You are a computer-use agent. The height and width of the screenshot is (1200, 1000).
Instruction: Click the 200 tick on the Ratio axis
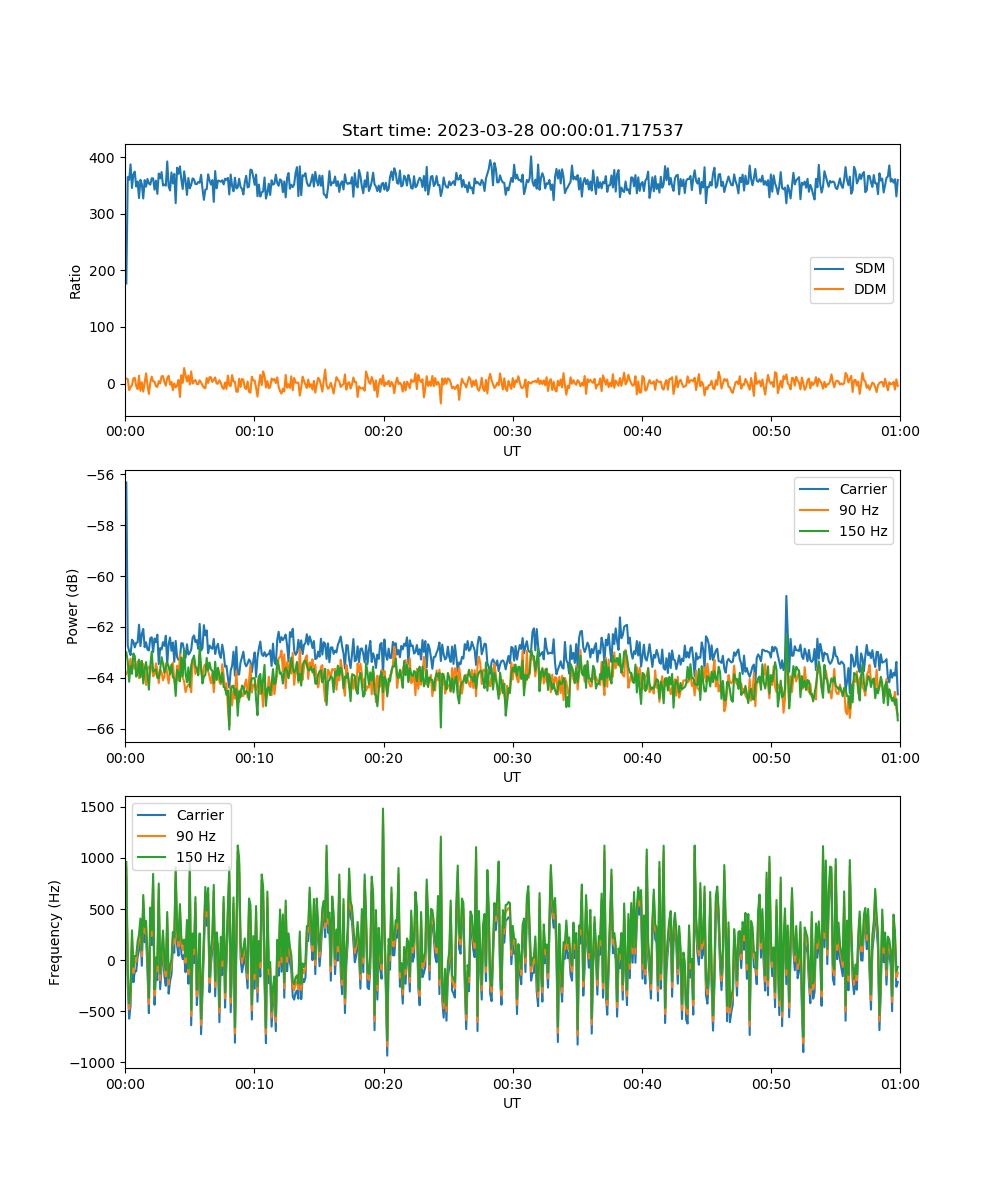point(105,271)
